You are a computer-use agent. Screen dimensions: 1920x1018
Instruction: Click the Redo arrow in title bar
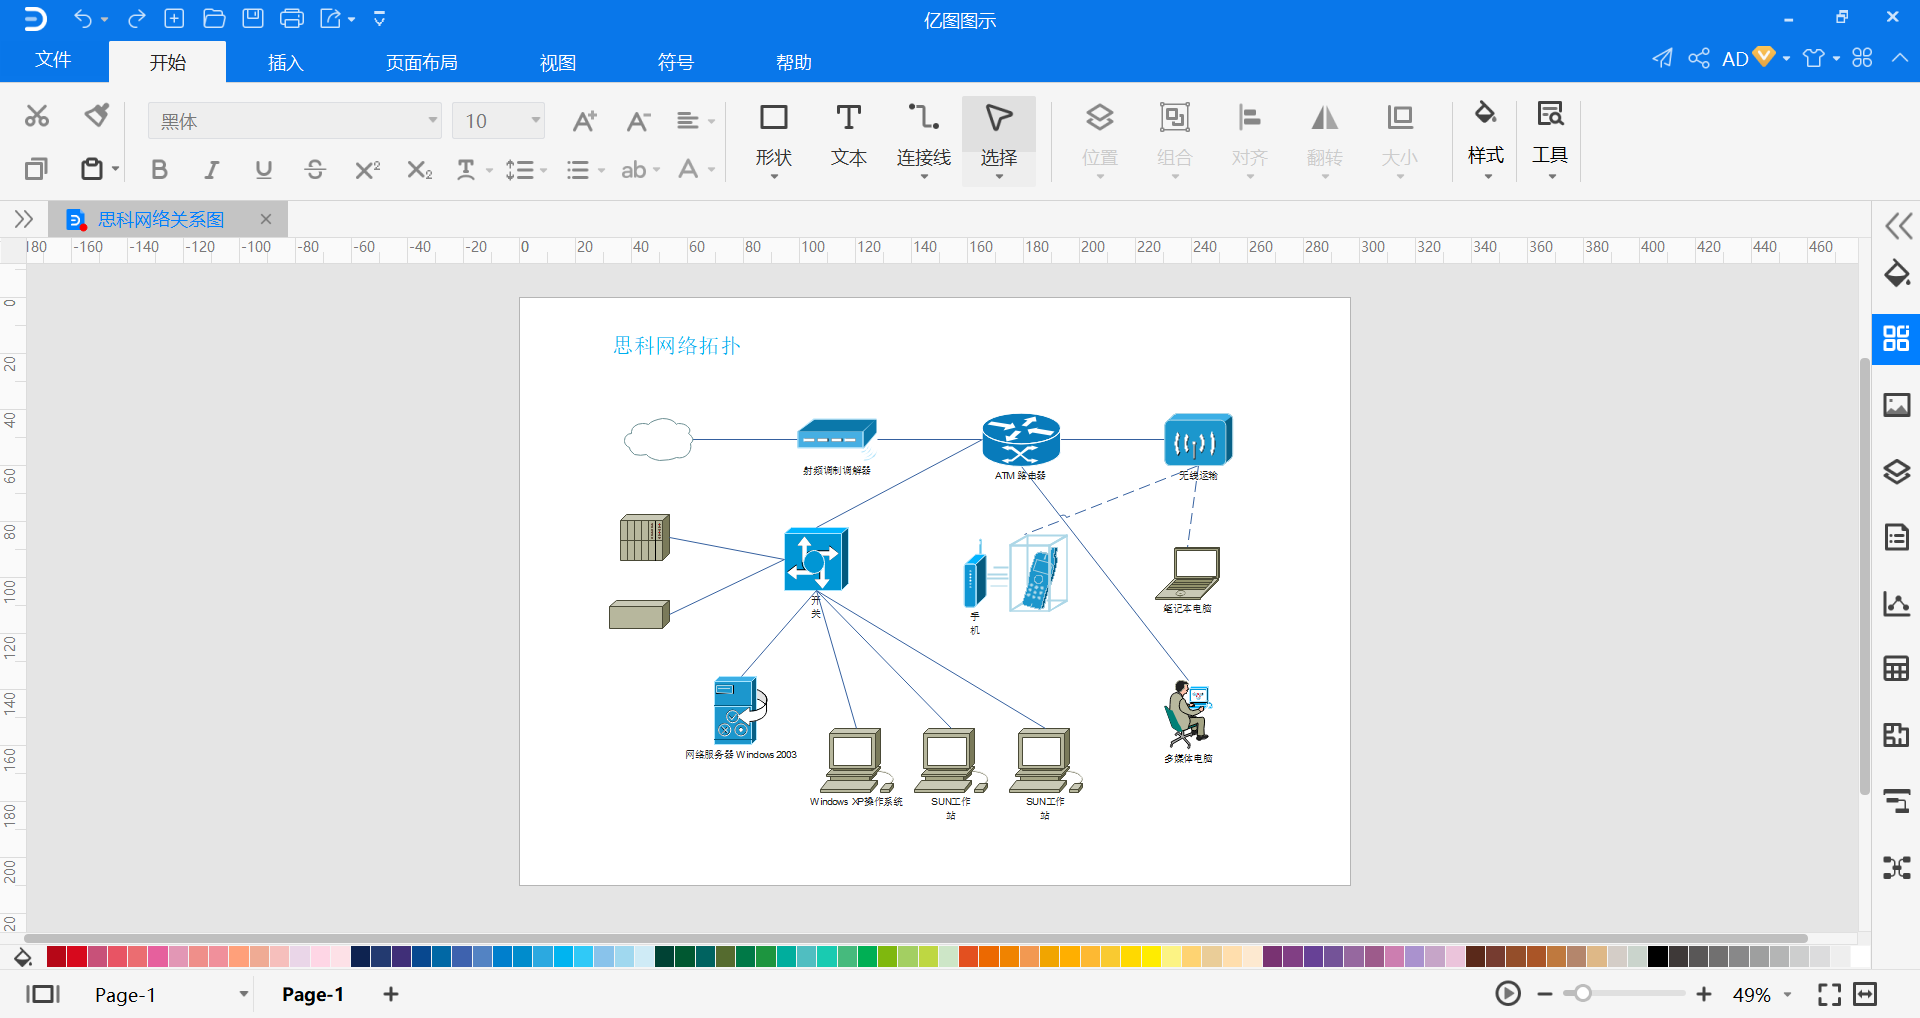pyautogui.click(x=137, y=18)
